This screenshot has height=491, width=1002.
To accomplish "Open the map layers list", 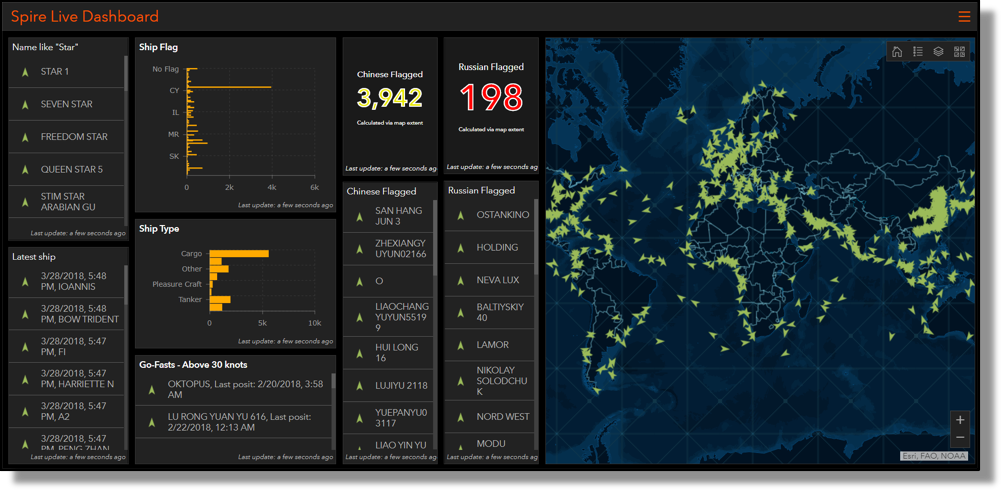I will click(938, 52).
